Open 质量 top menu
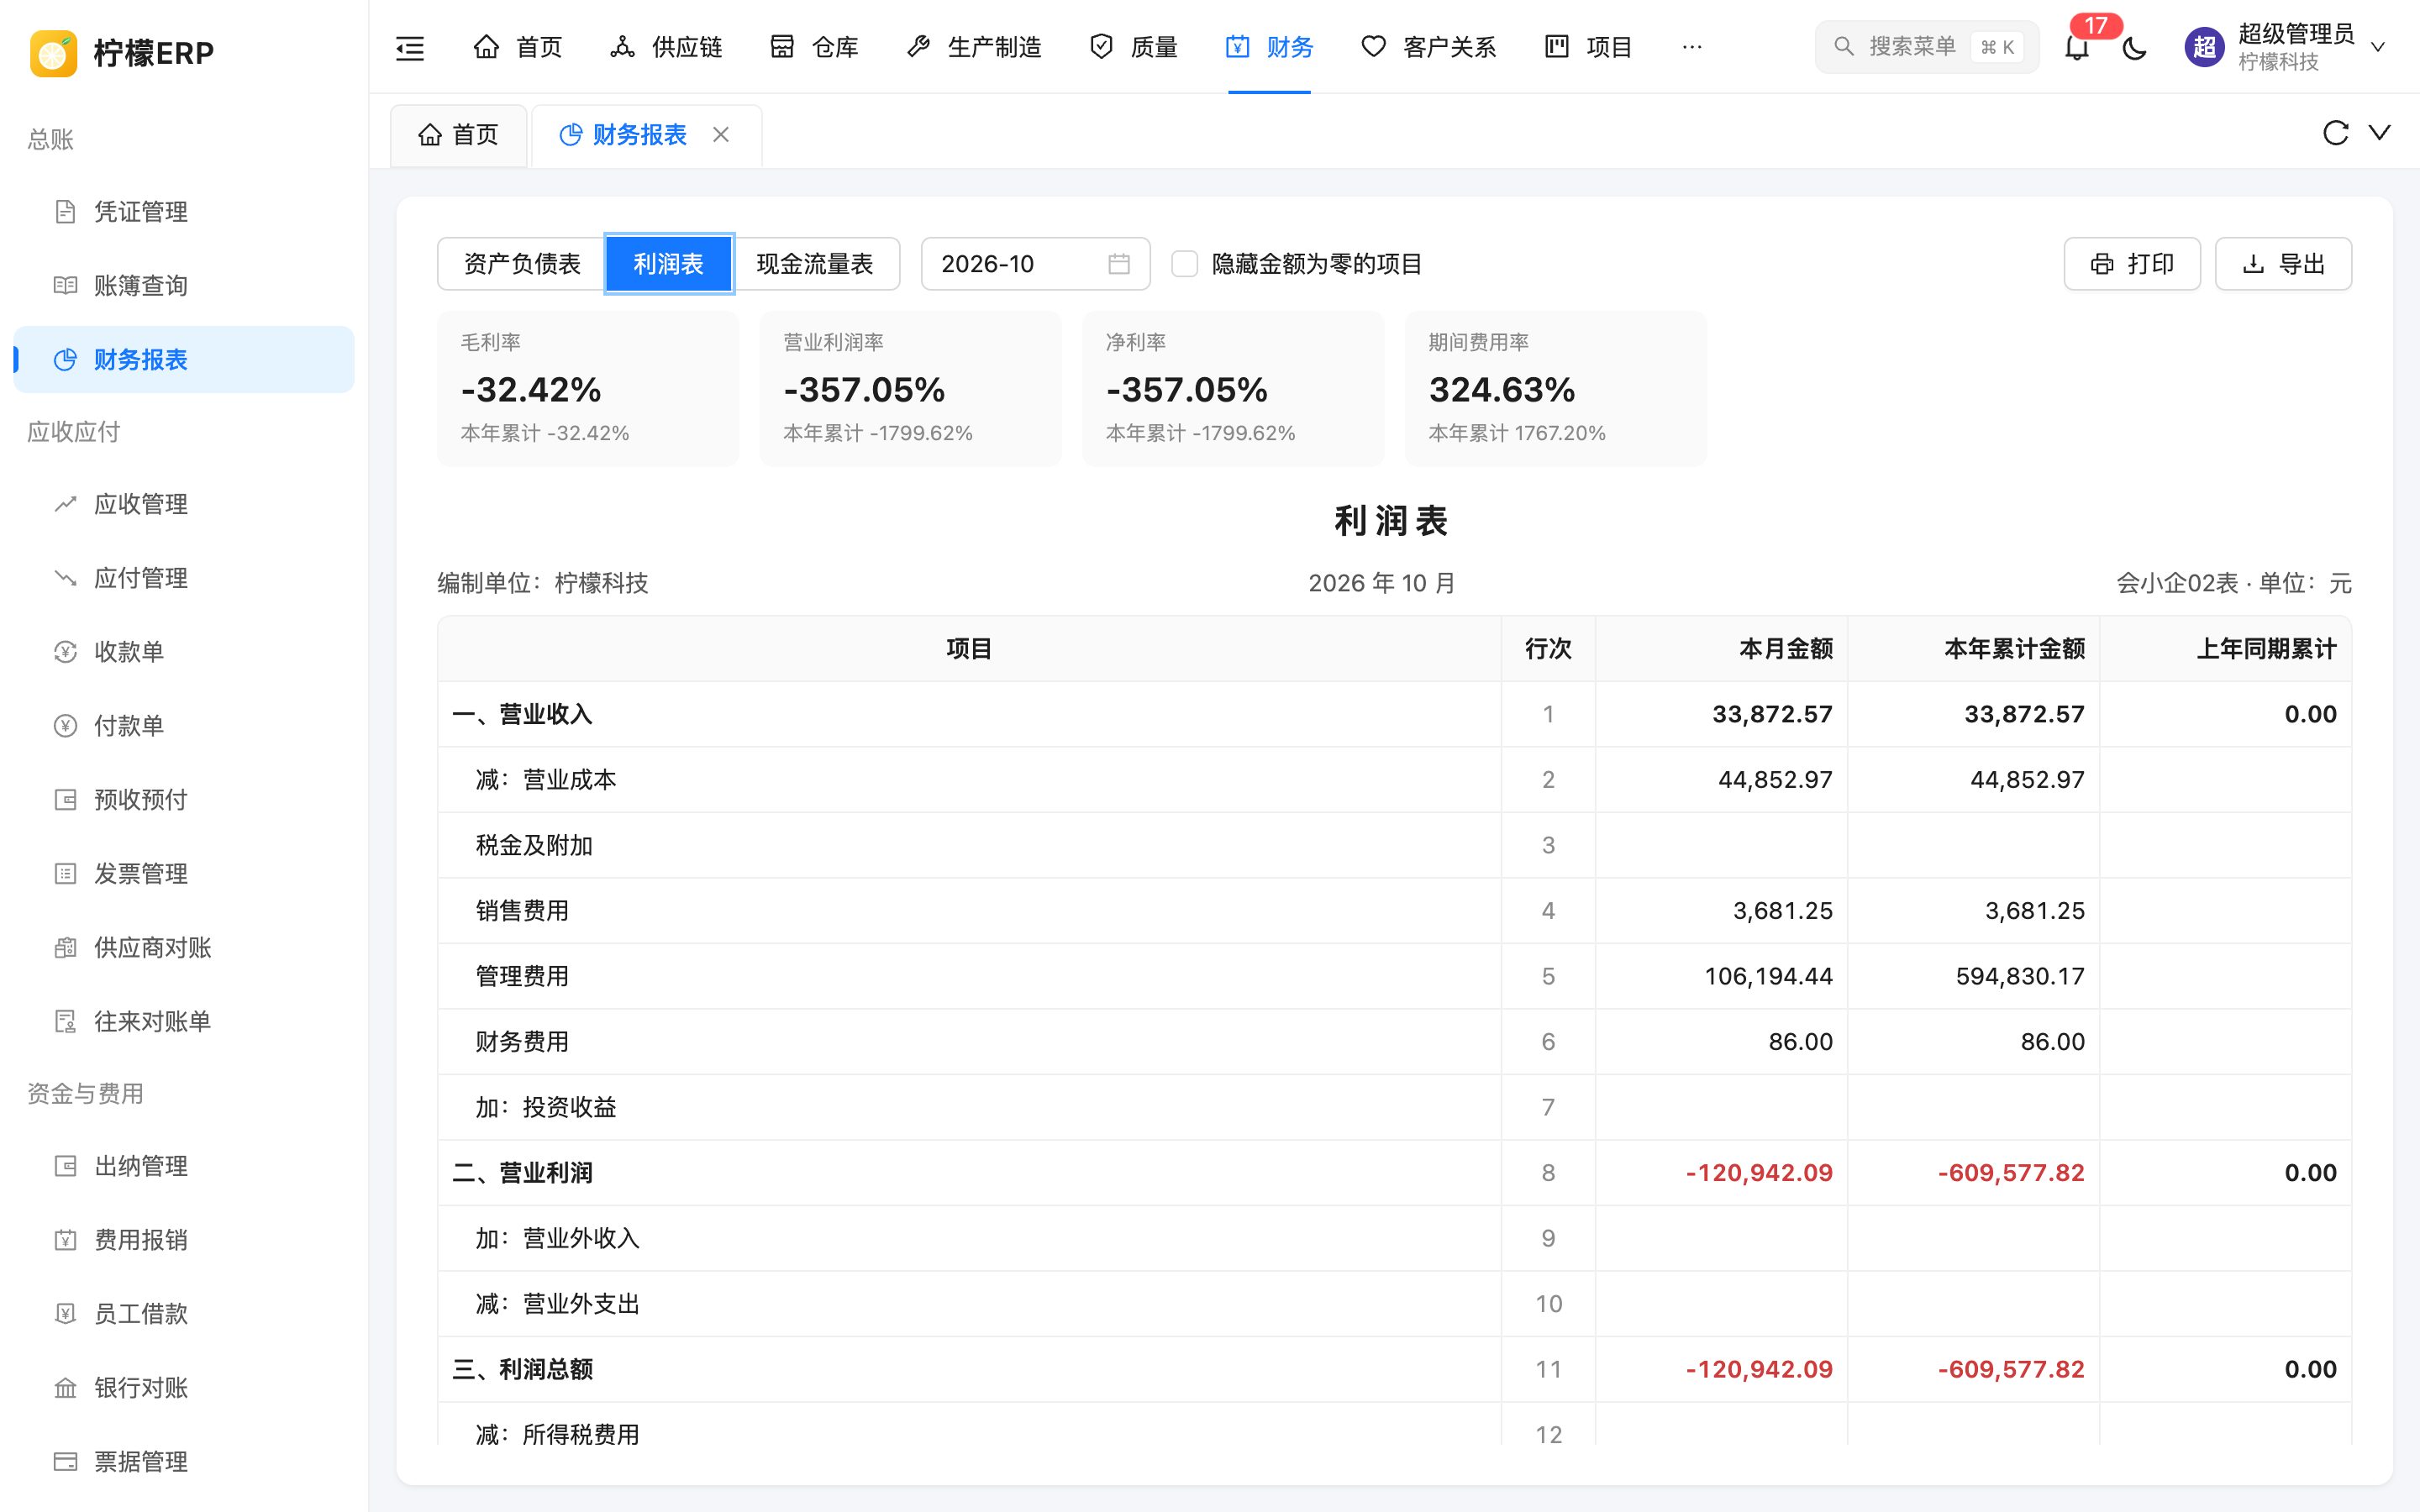Viewport: 2420px width, 1512px height. (x=1133, y=47)
